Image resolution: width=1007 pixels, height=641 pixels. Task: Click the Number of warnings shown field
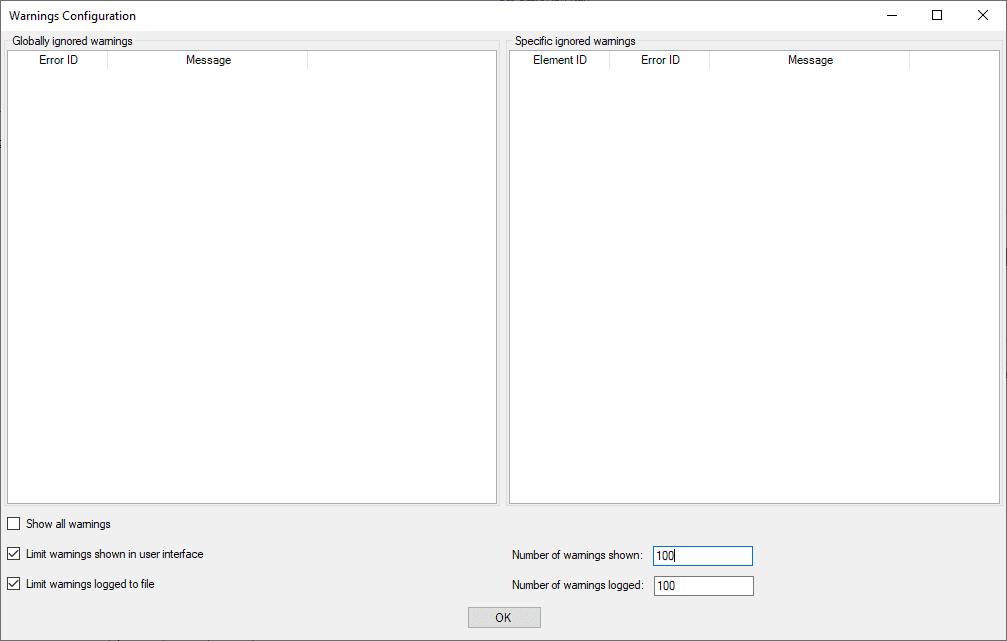click(703, 556)
